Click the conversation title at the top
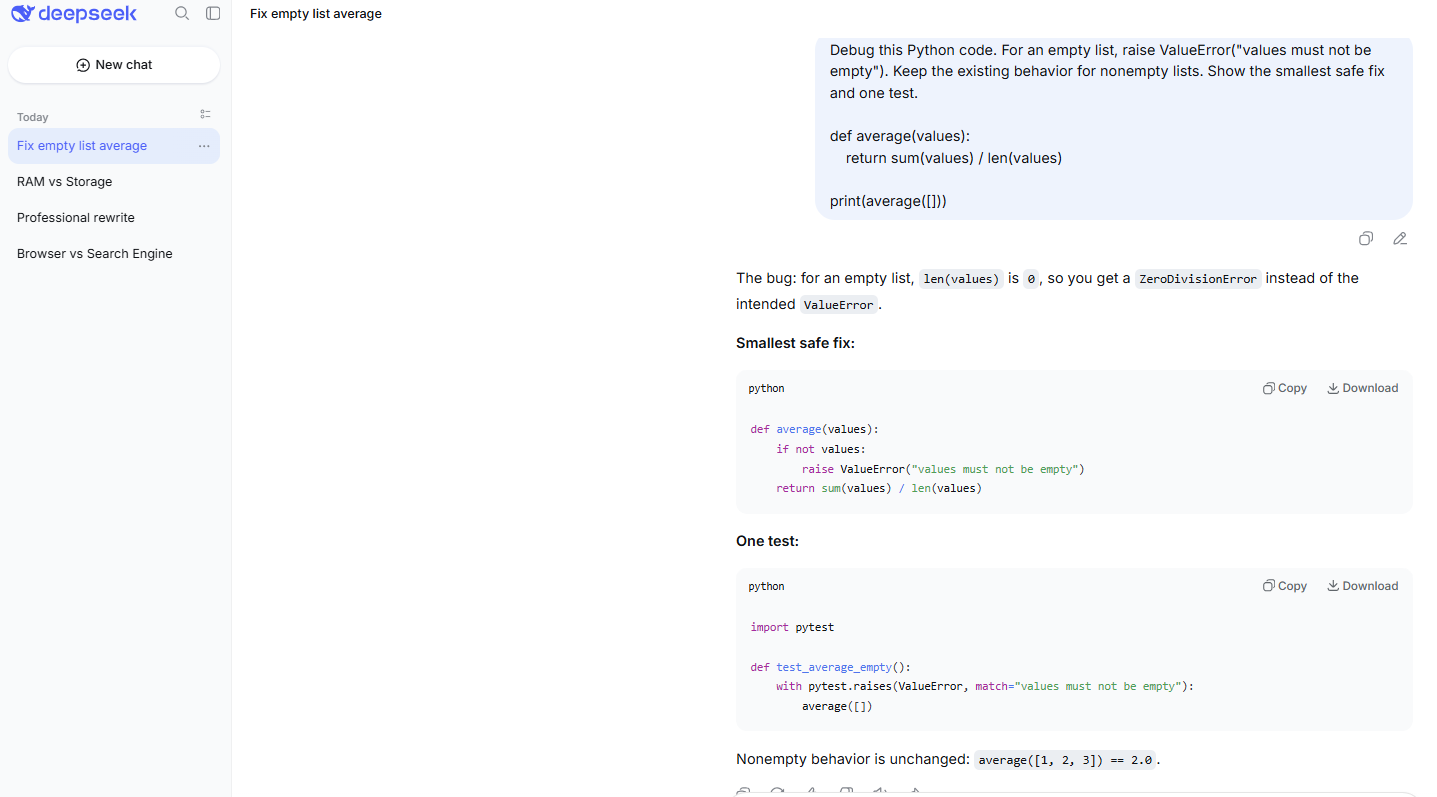 [x=316, y=14]
